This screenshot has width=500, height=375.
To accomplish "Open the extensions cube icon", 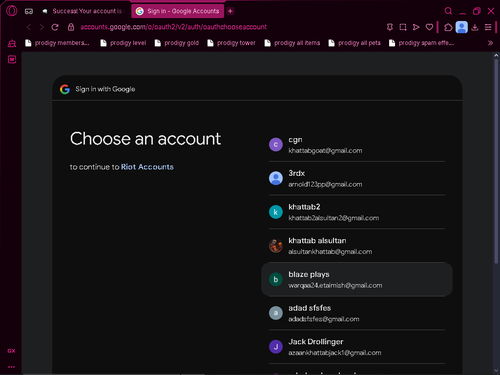I will (448, 27).
